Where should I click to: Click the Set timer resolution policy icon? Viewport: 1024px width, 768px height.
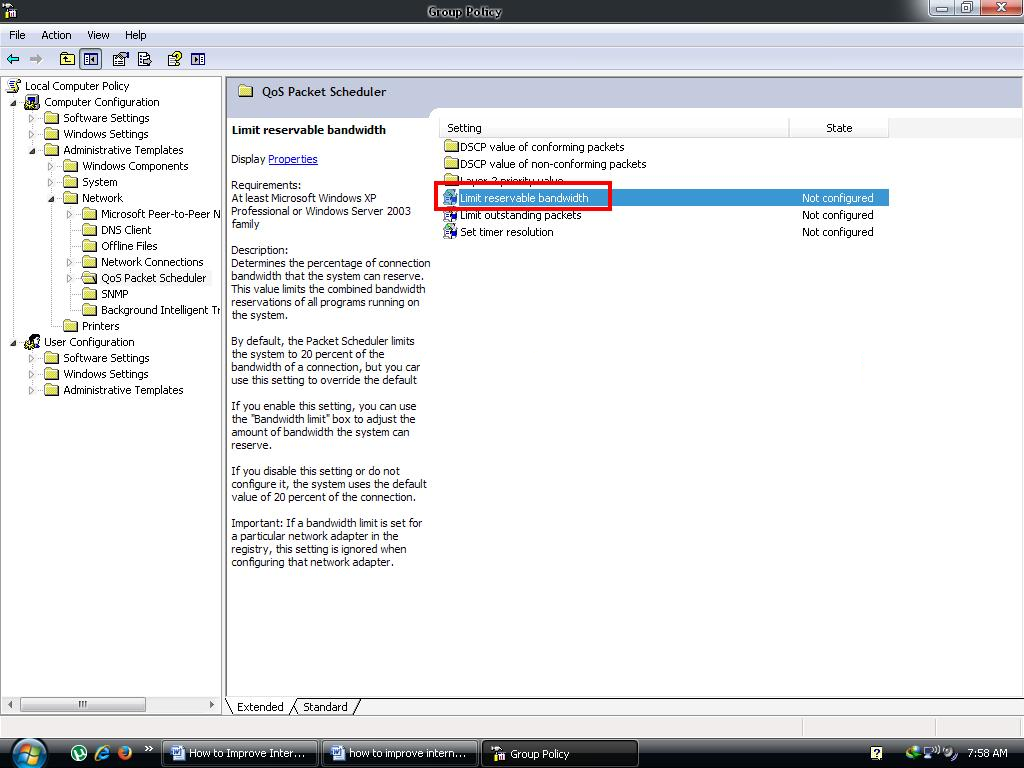(450, 232)
